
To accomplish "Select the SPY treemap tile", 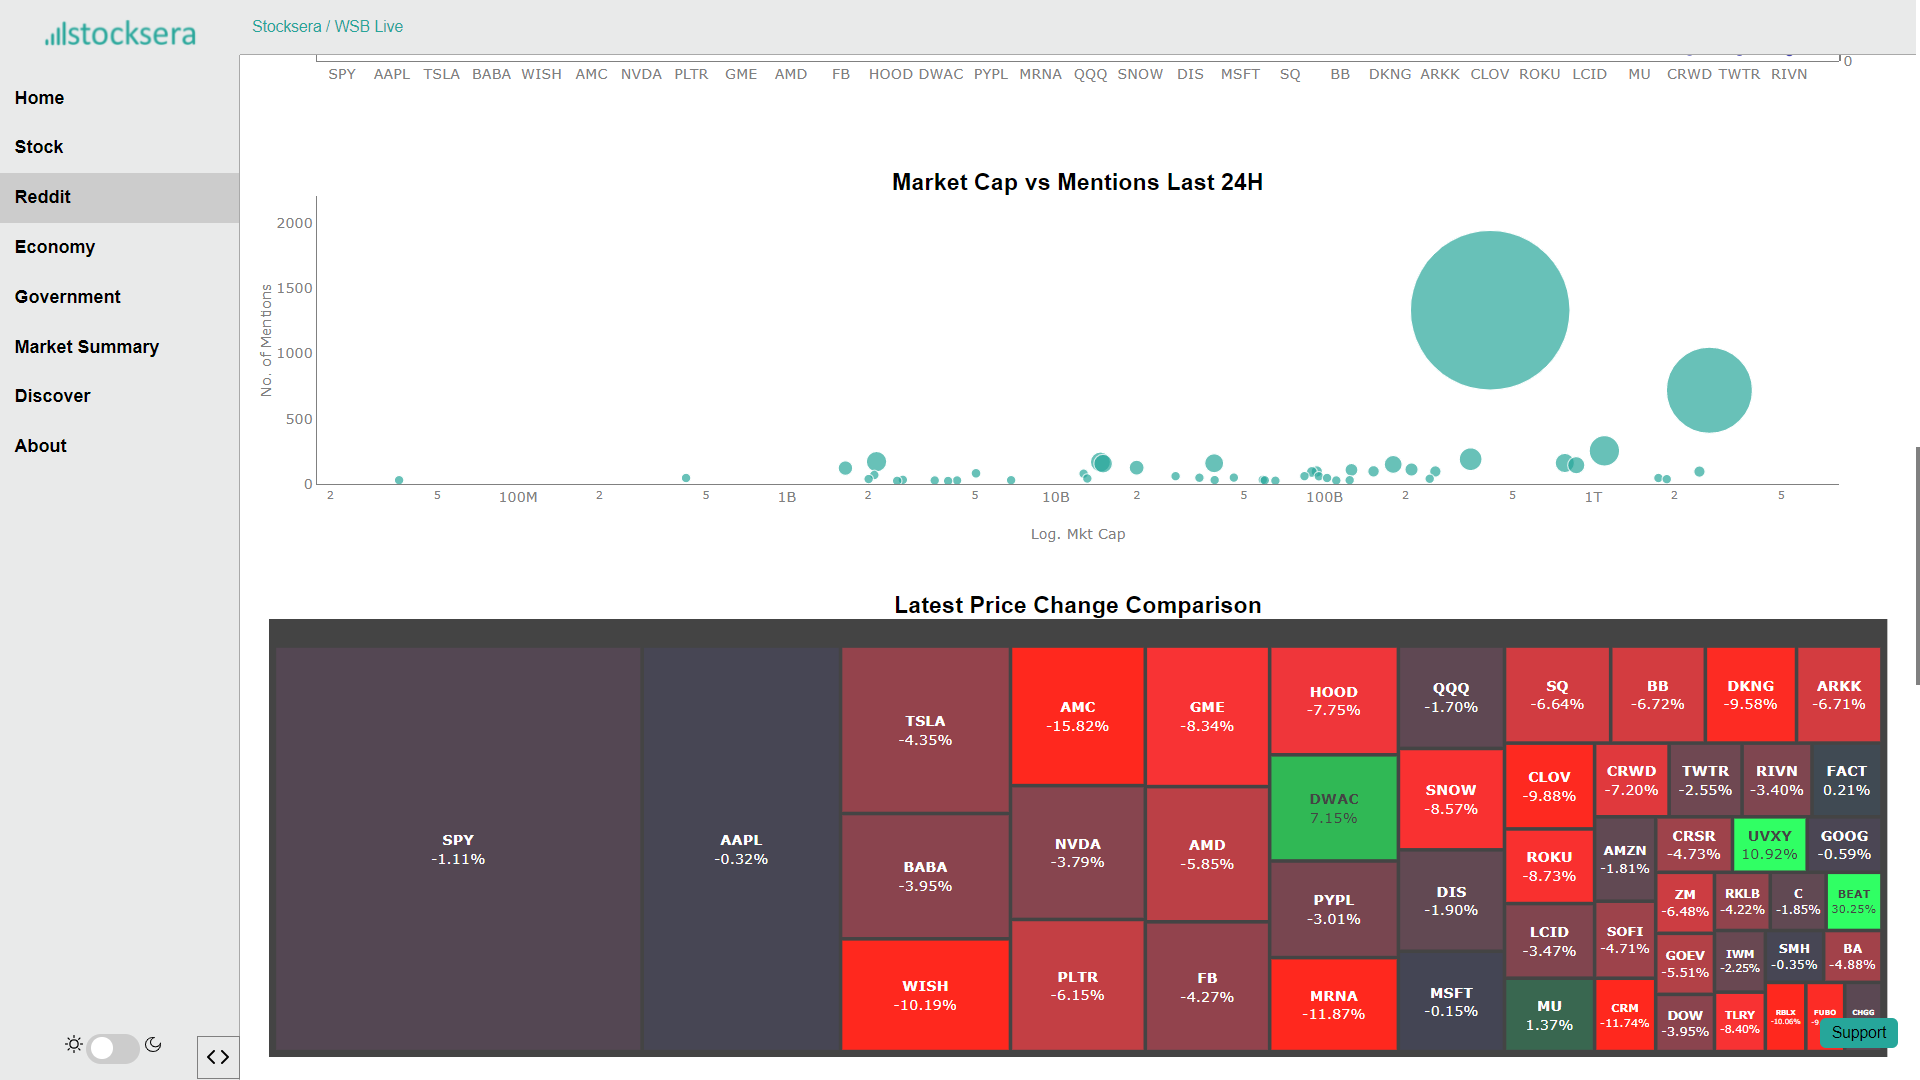I will 458,849.
